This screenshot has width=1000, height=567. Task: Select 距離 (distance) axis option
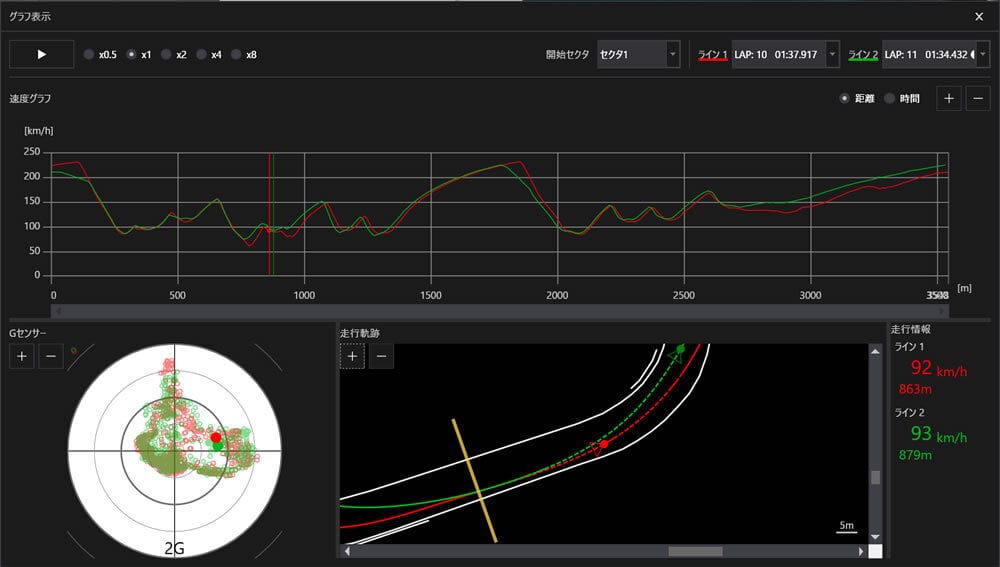point(846,99)
